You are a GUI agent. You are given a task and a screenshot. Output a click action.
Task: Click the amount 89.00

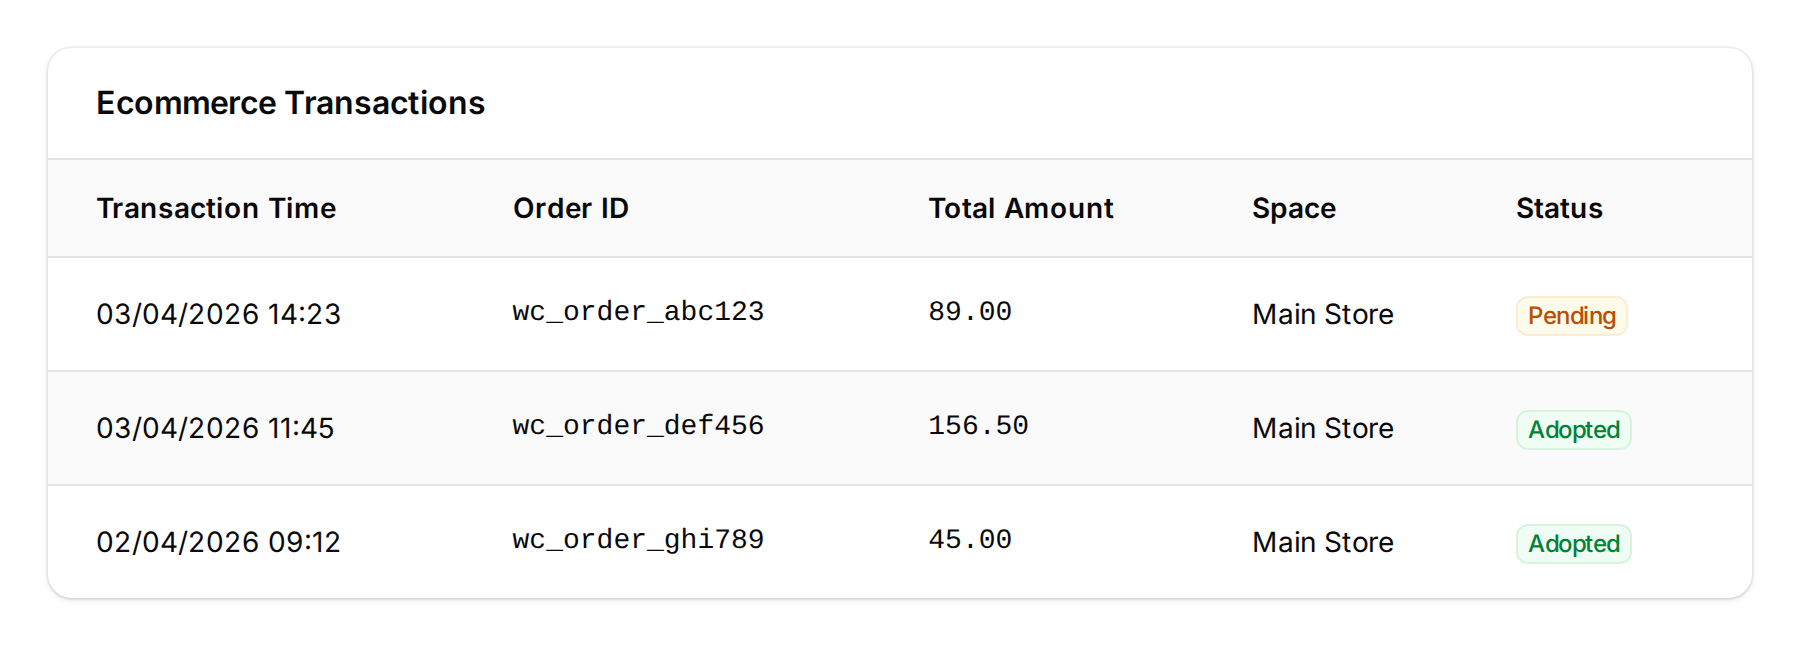click(x=969, y=312)
